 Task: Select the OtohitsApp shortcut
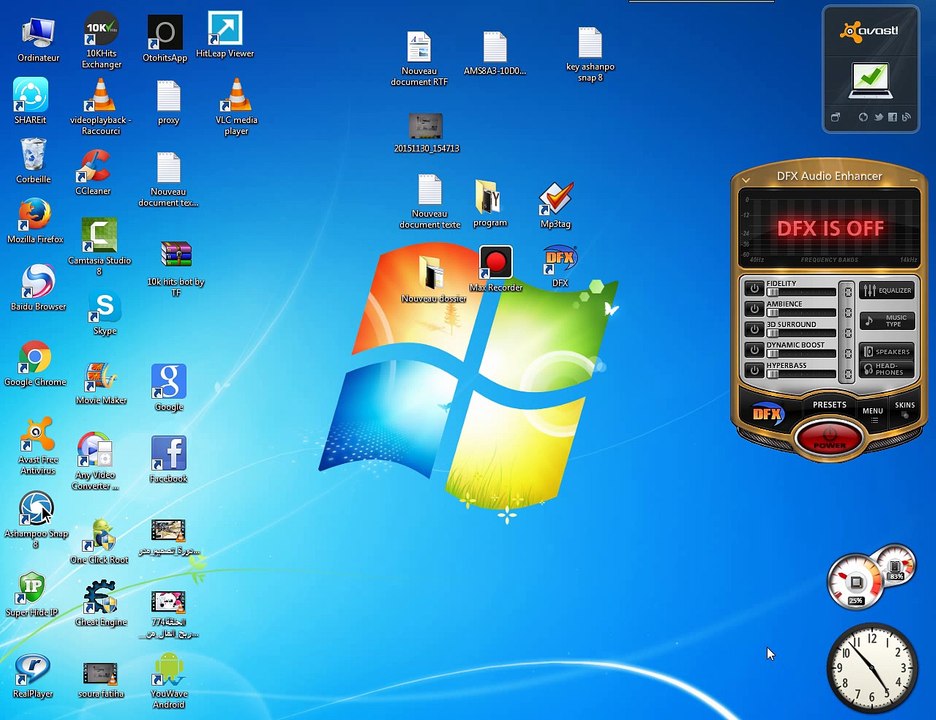pos(165,39)
